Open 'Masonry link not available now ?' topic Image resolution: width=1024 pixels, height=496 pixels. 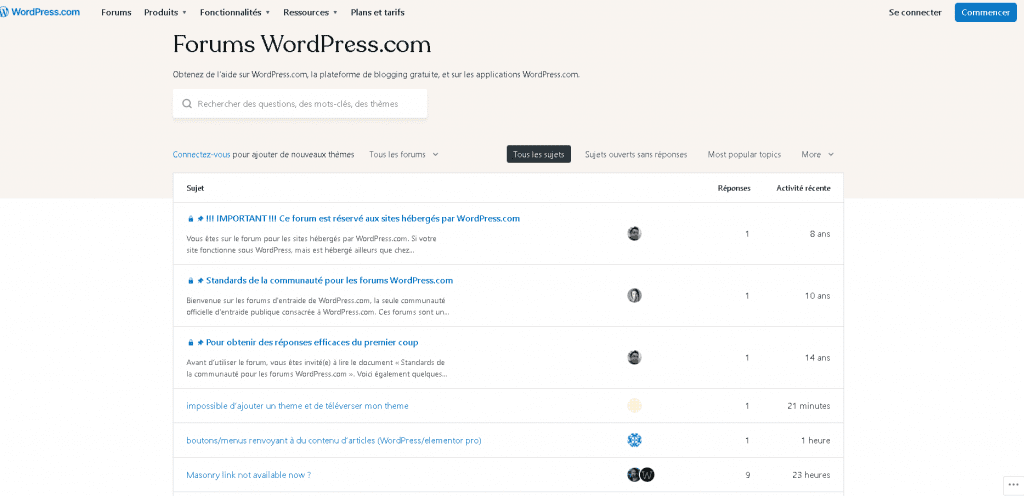point(248,475)
